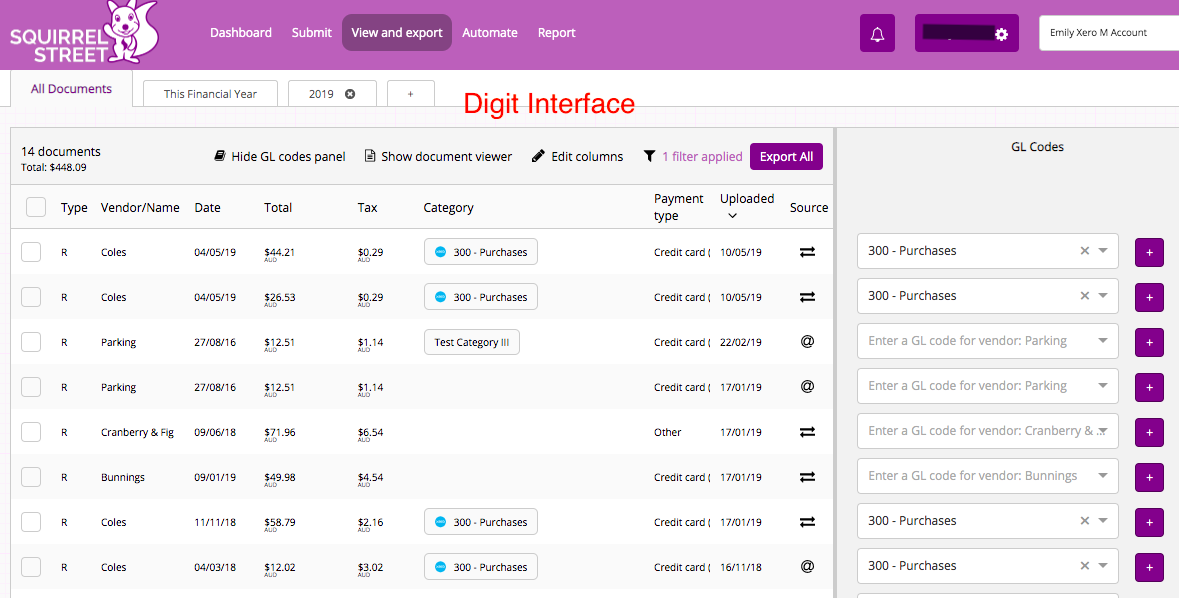Click the Squirrel Street logo
Image resolution: width=1179 pixels, height=598 pixels.
(x=83, y=34)
